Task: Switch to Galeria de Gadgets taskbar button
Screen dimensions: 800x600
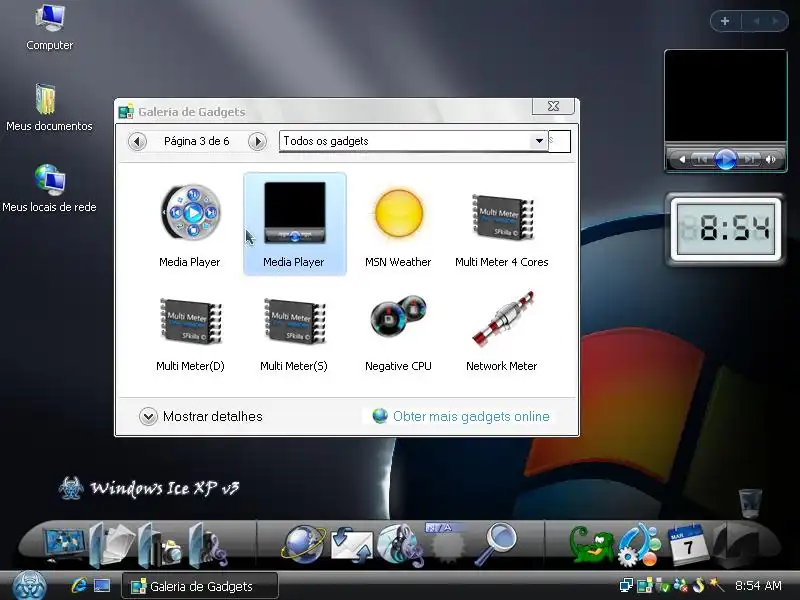Action: 200,586
